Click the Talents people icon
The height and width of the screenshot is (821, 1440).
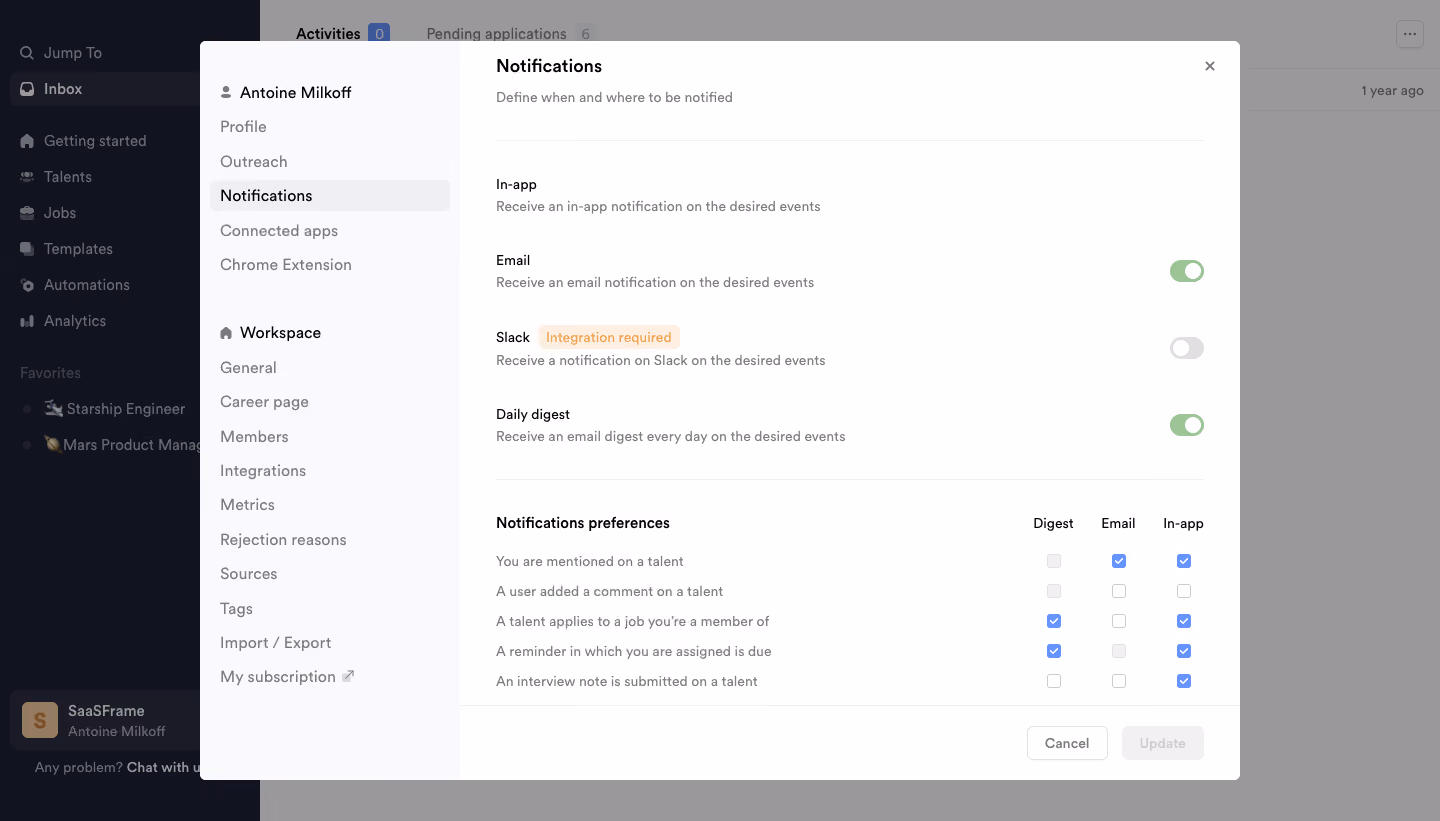pos(27,177)
